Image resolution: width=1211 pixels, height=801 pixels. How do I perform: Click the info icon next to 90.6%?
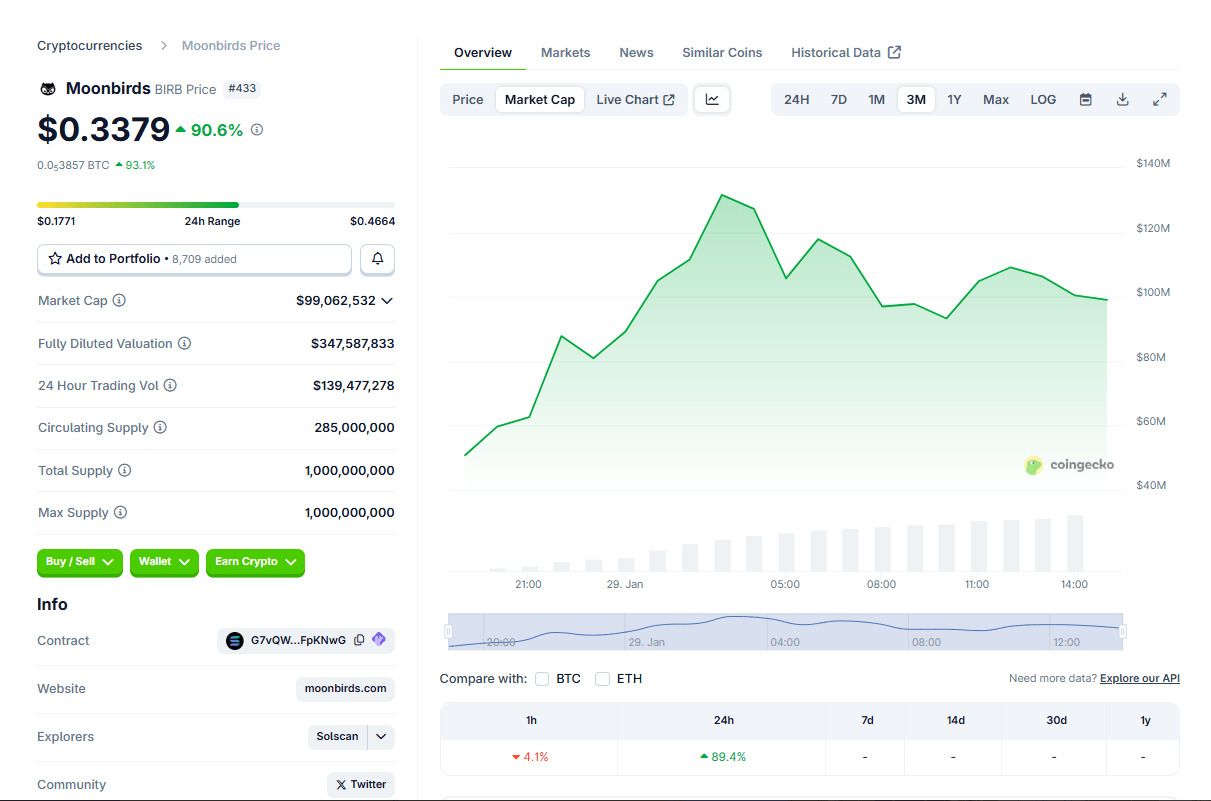pos(257,130)
